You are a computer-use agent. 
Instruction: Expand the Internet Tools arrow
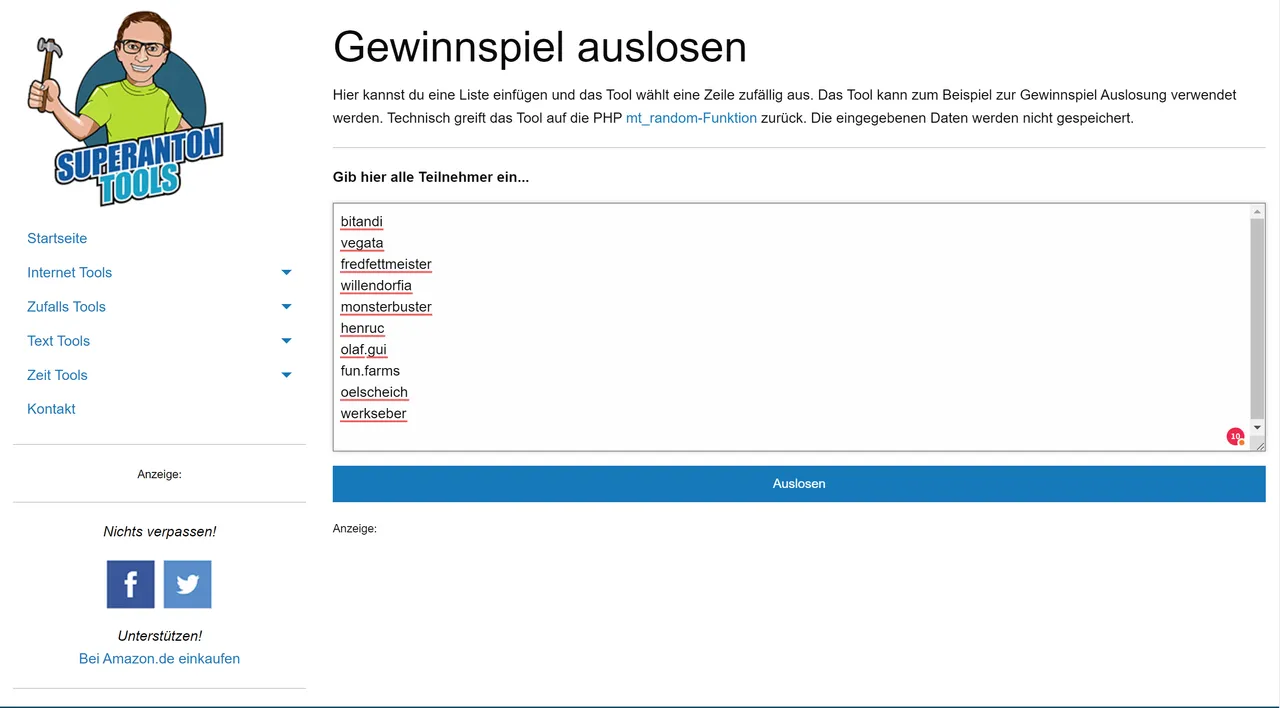pos(286,273)
